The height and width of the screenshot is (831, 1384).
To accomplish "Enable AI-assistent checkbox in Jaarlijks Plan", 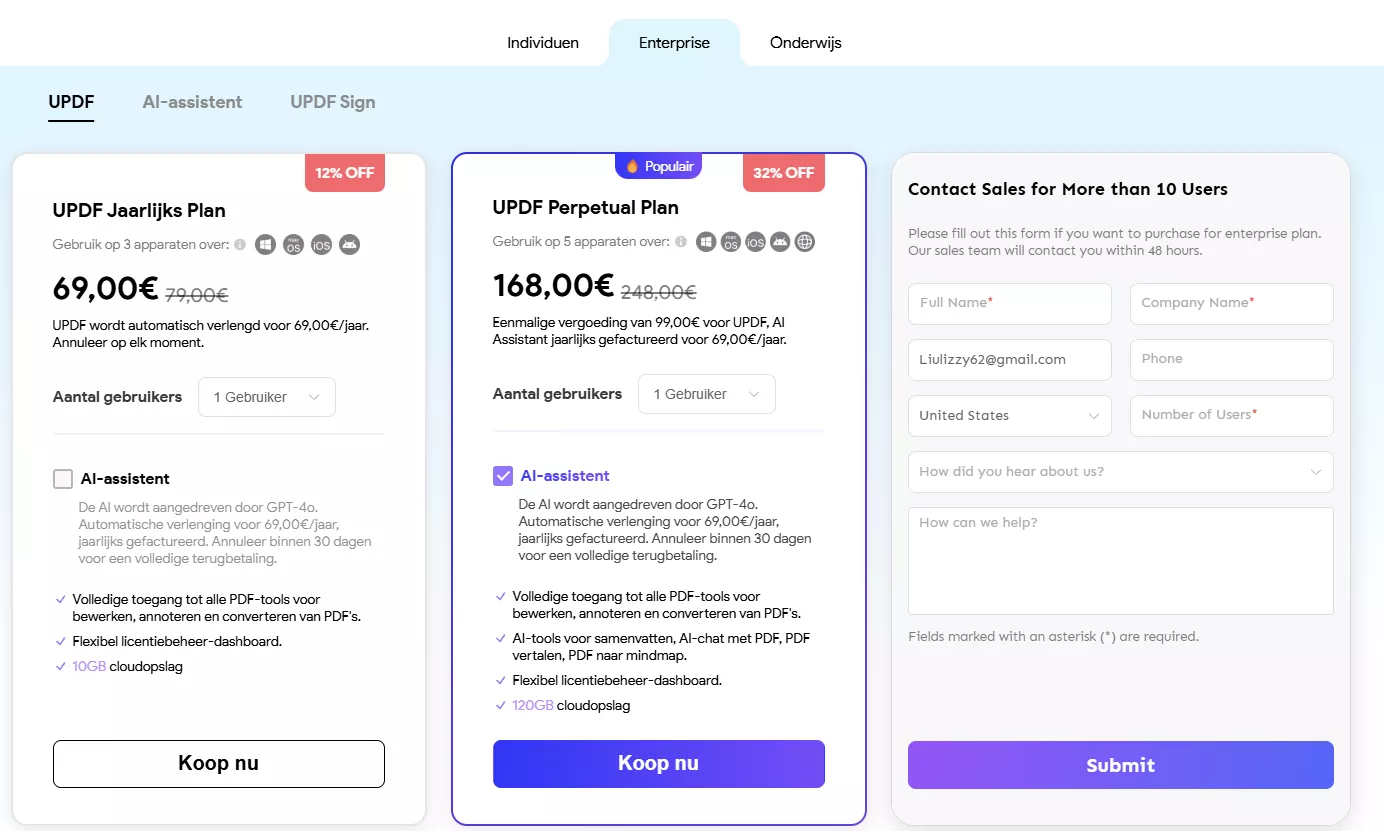I will click(x=63, y=479).
